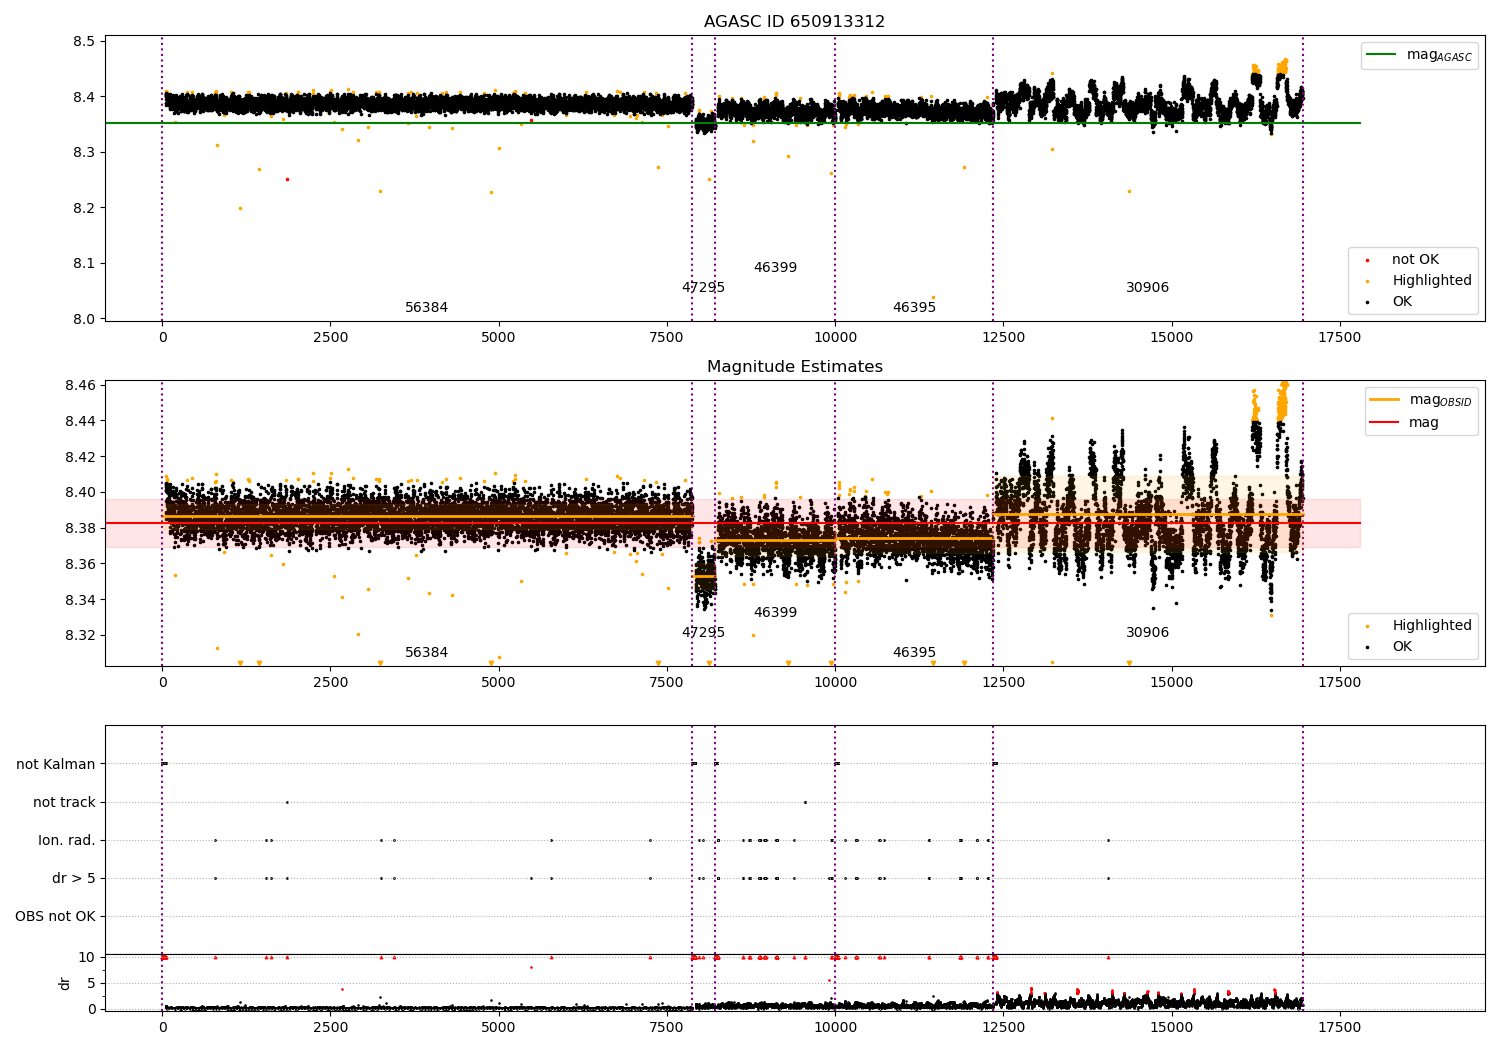The width and height of the screenshot is (1500, 1050).
Task: Click the 8.38 y-axis tick label
Action: coord(80,529)
